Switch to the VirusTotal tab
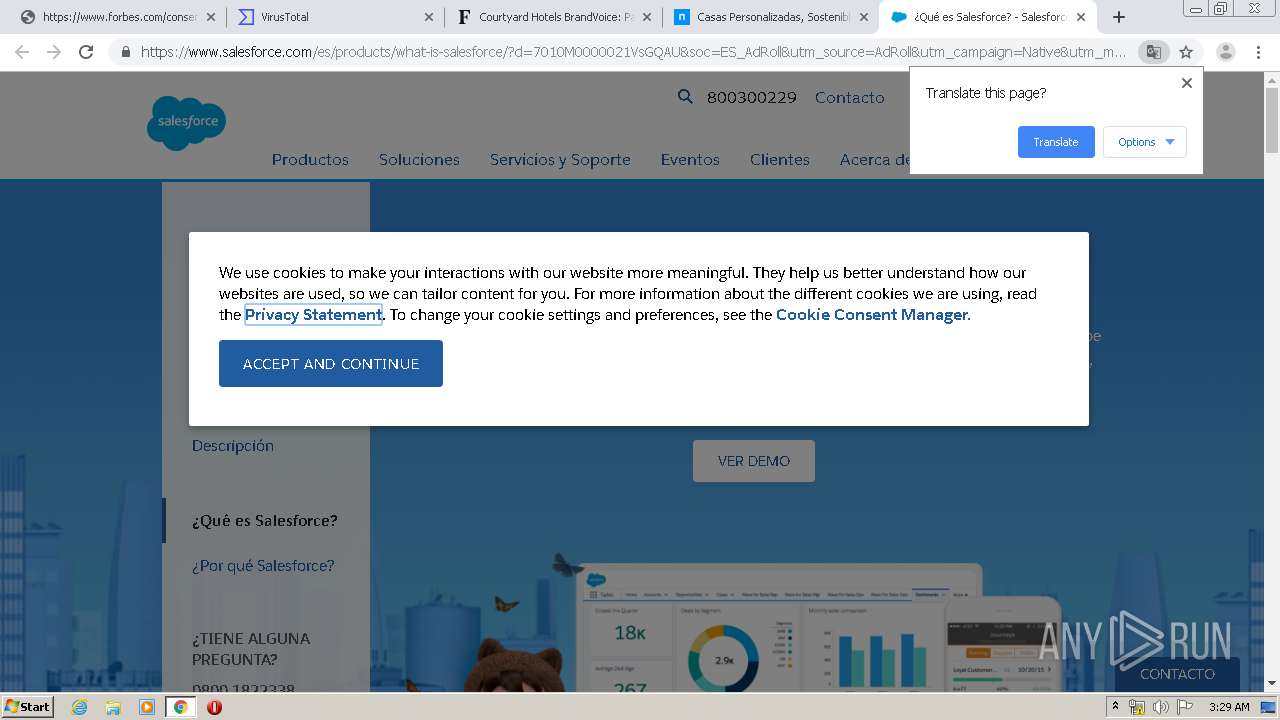Image resolution: width=1280 pixels, height=720 pixels. tap(335, 17)
